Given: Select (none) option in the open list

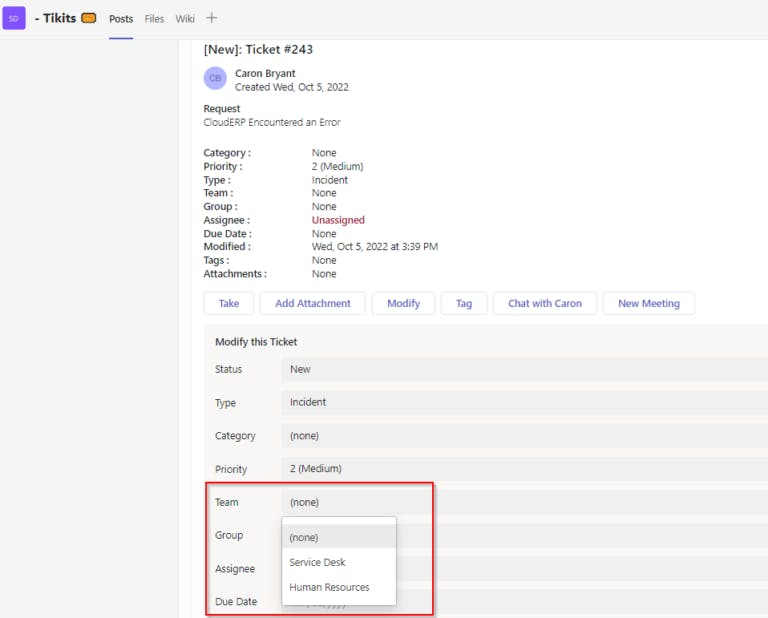Looking at the screenshot, I should pyautogui.click(x=304, y=537).
